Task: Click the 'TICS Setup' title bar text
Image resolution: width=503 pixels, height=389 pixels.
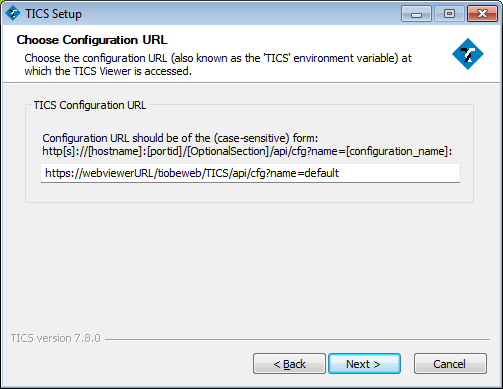Action: 53,14
